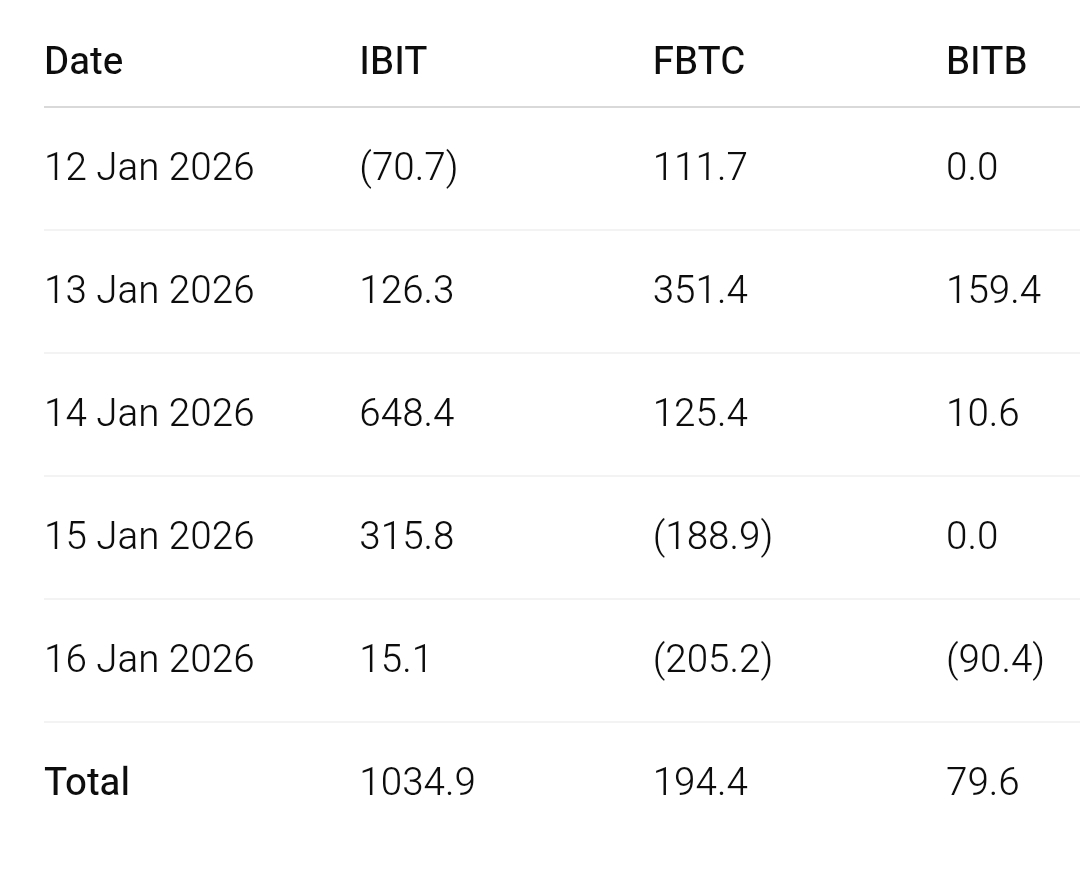This screenshot has width=1080, height=874.
Task: Click the BITB value 159.4
Action: (x=993, y=290)
